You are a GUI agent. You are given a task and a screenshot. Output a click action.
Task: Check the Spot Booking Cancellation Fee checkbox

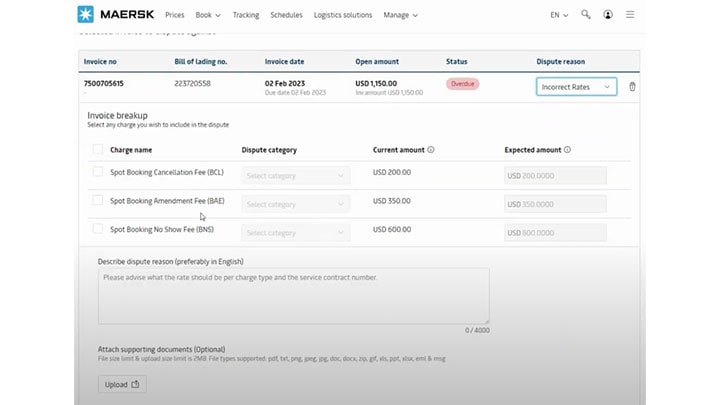coord(98,172)
